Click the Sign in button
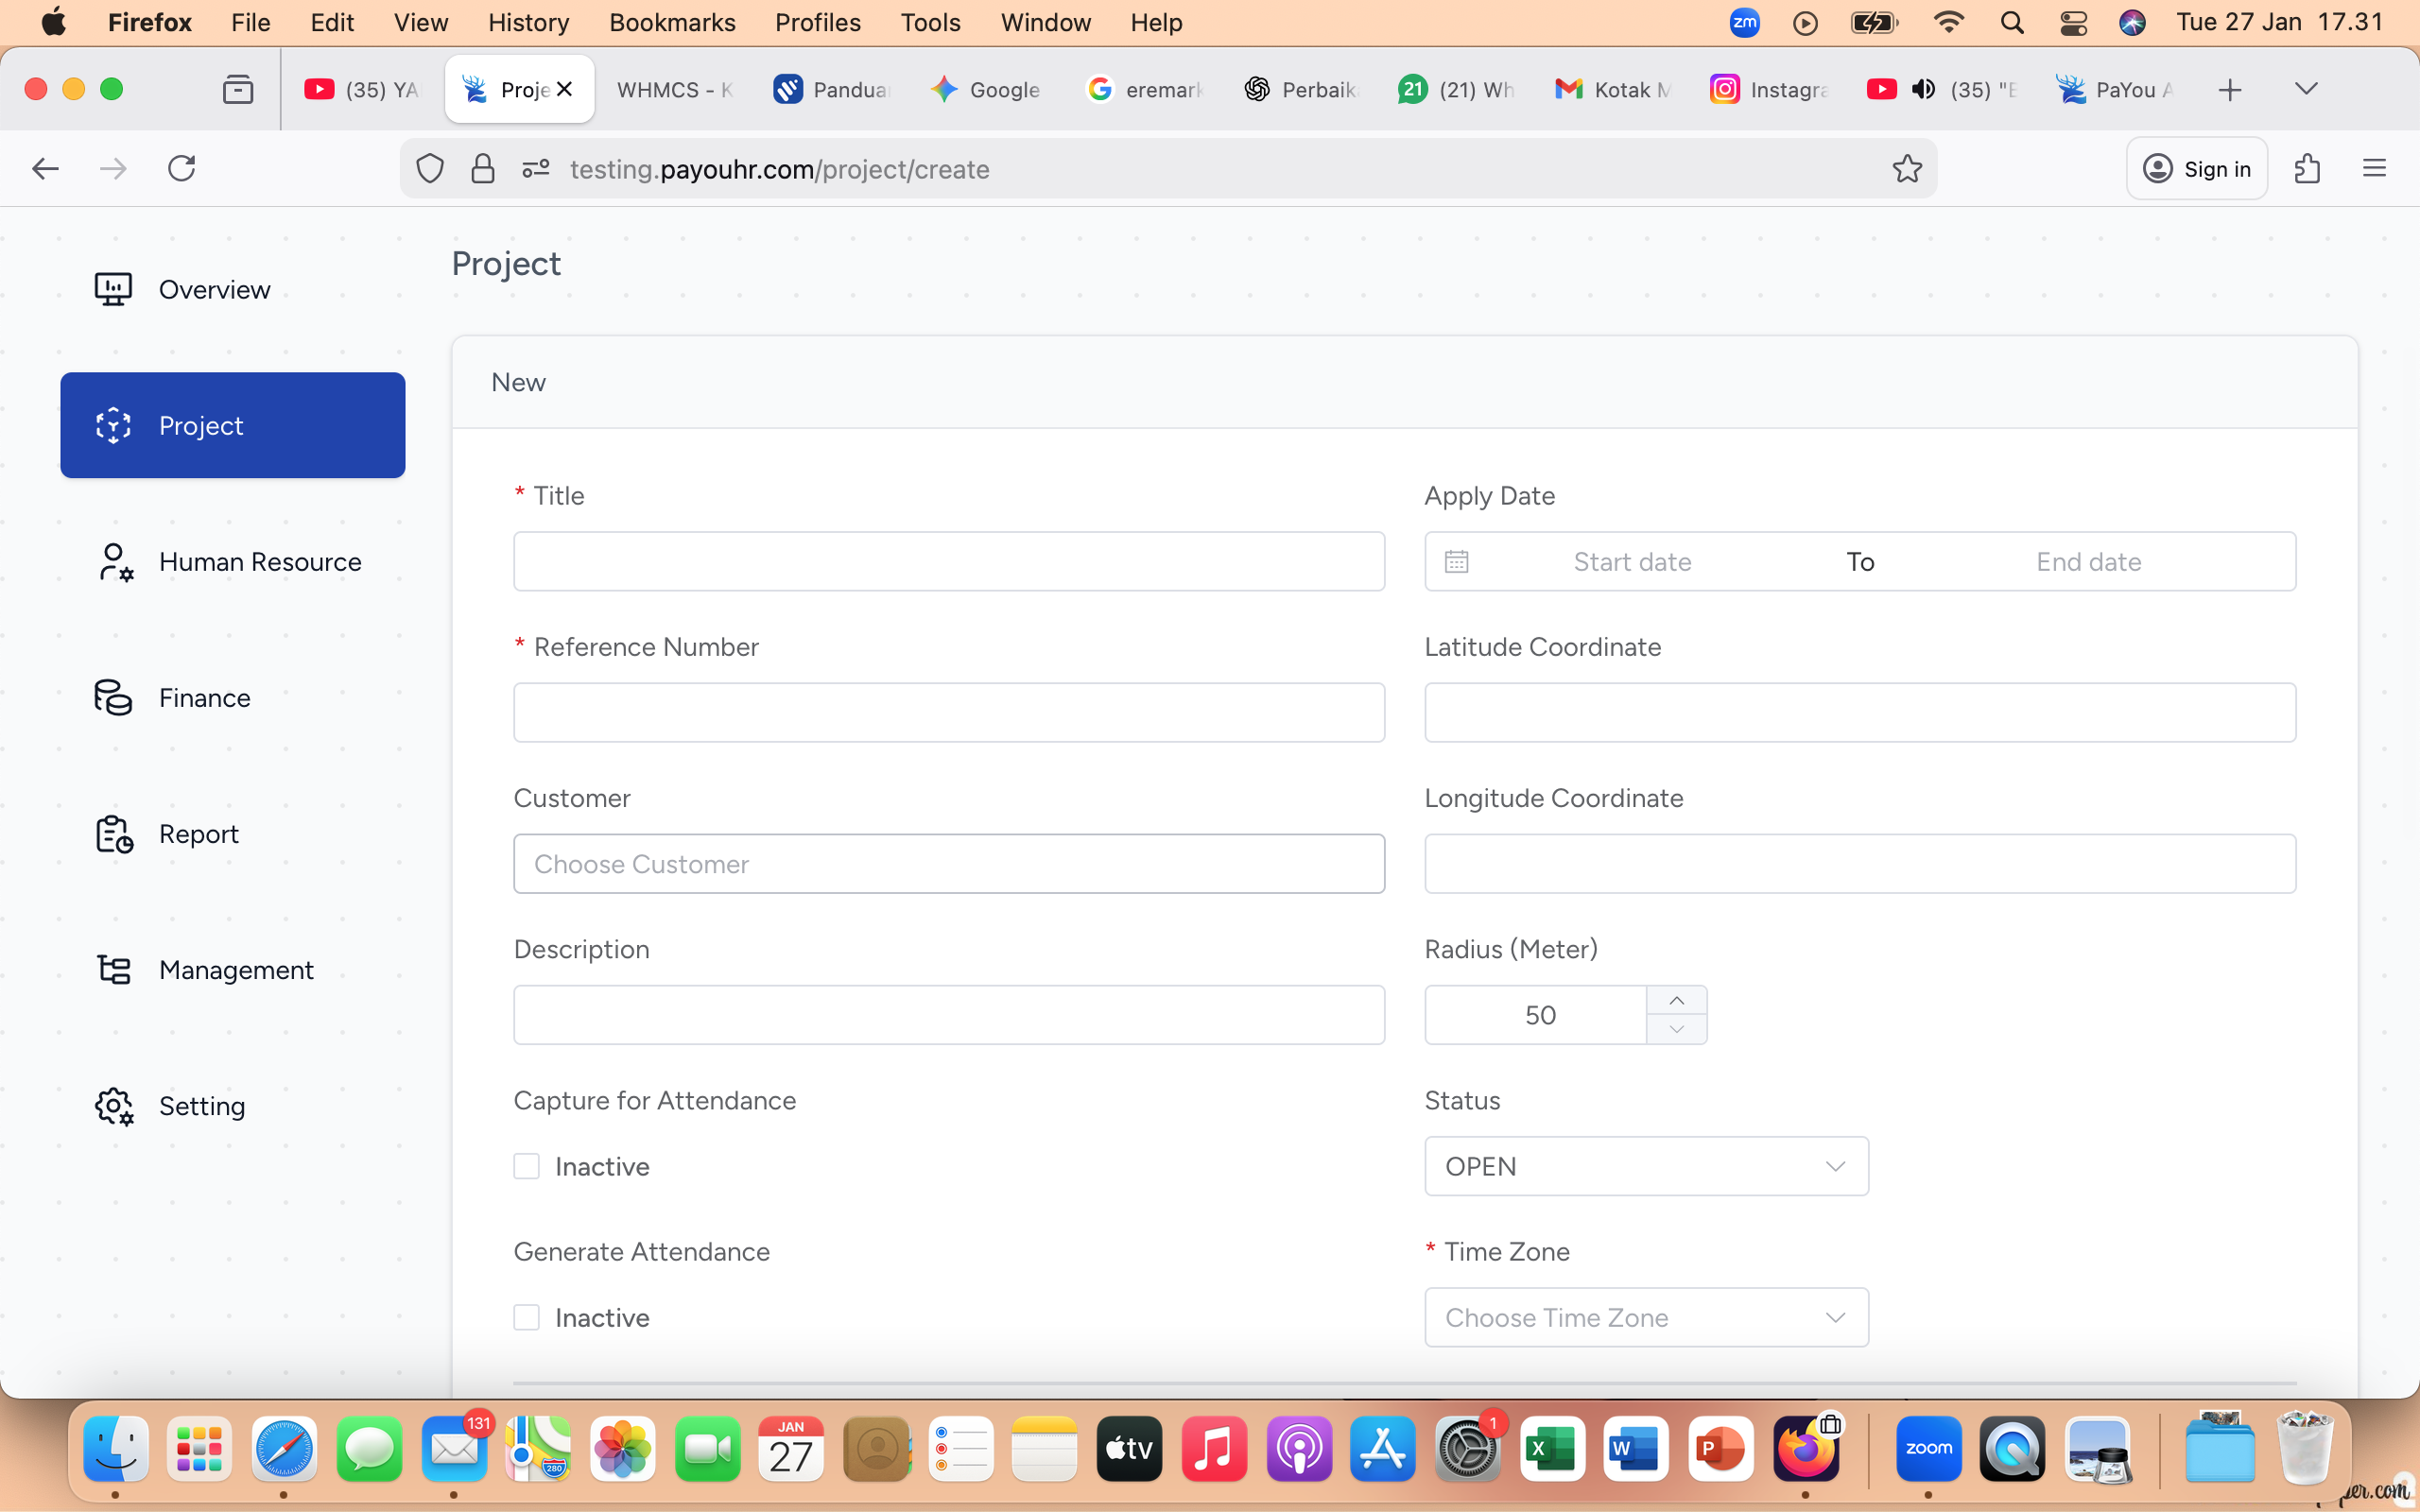The image size is (2420, 1512). tap(2196, 169)
